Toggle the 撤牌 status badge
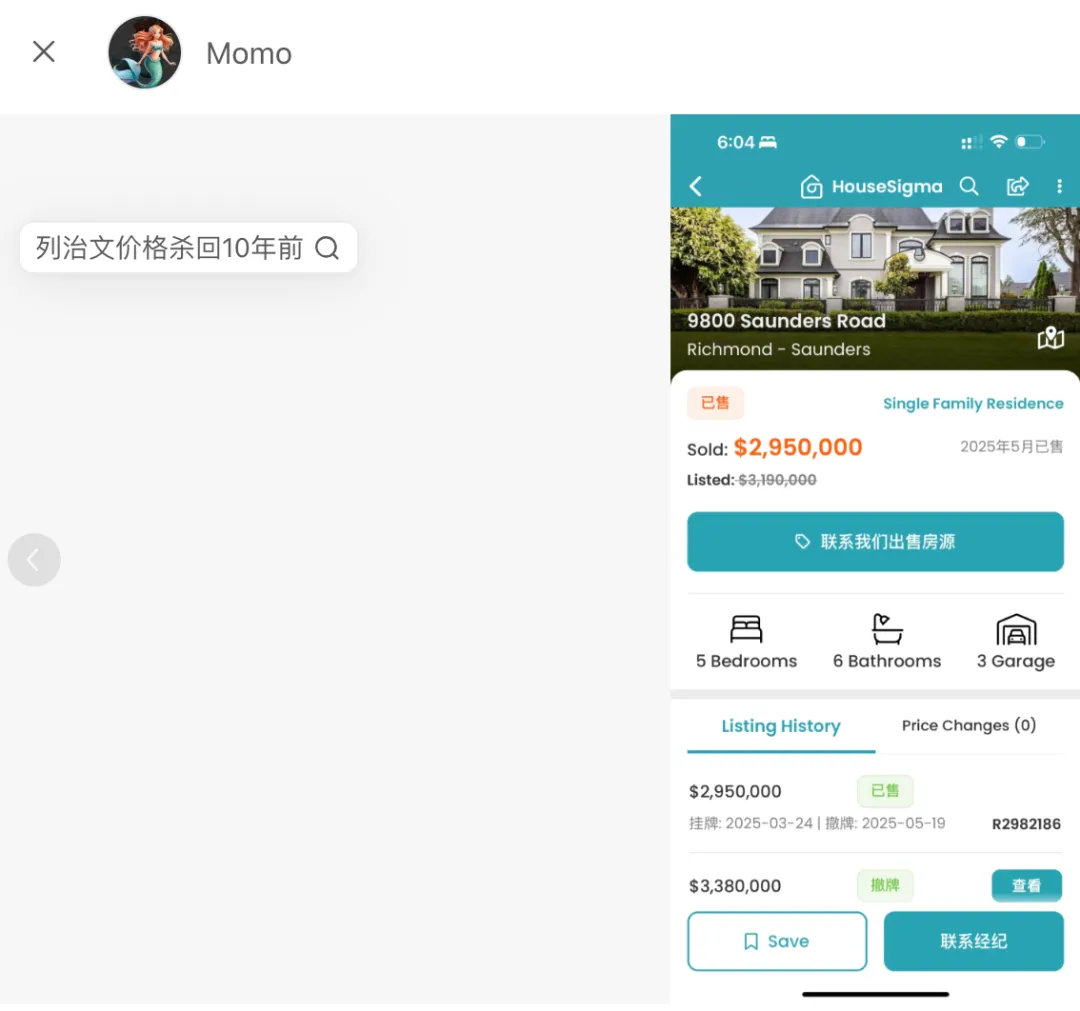Viewport: 1080px width, 1011px height. point(885,885)
